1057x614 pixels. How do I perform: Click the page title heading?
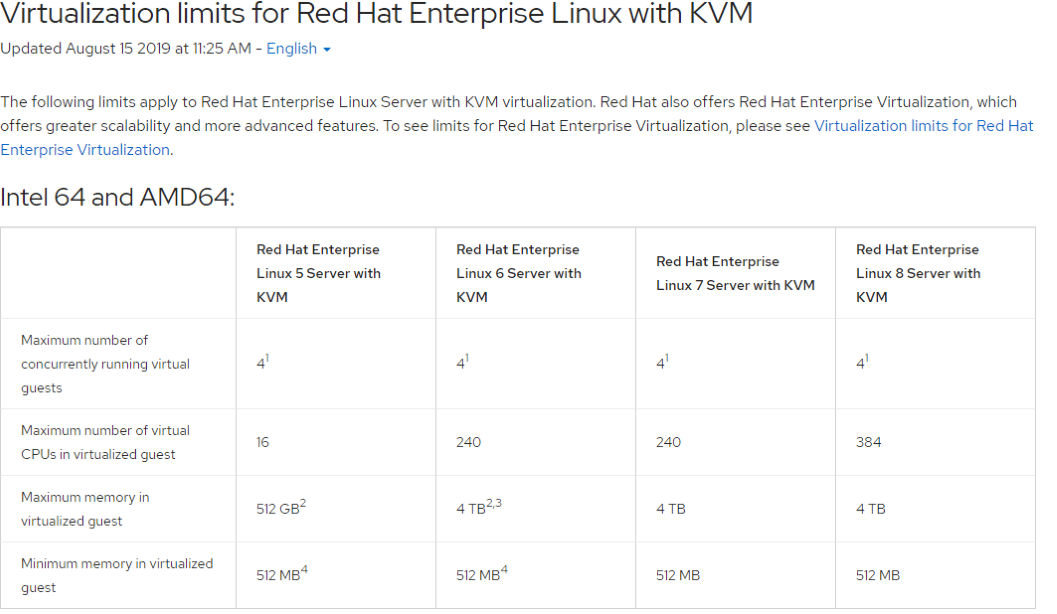tap(376, 13)
